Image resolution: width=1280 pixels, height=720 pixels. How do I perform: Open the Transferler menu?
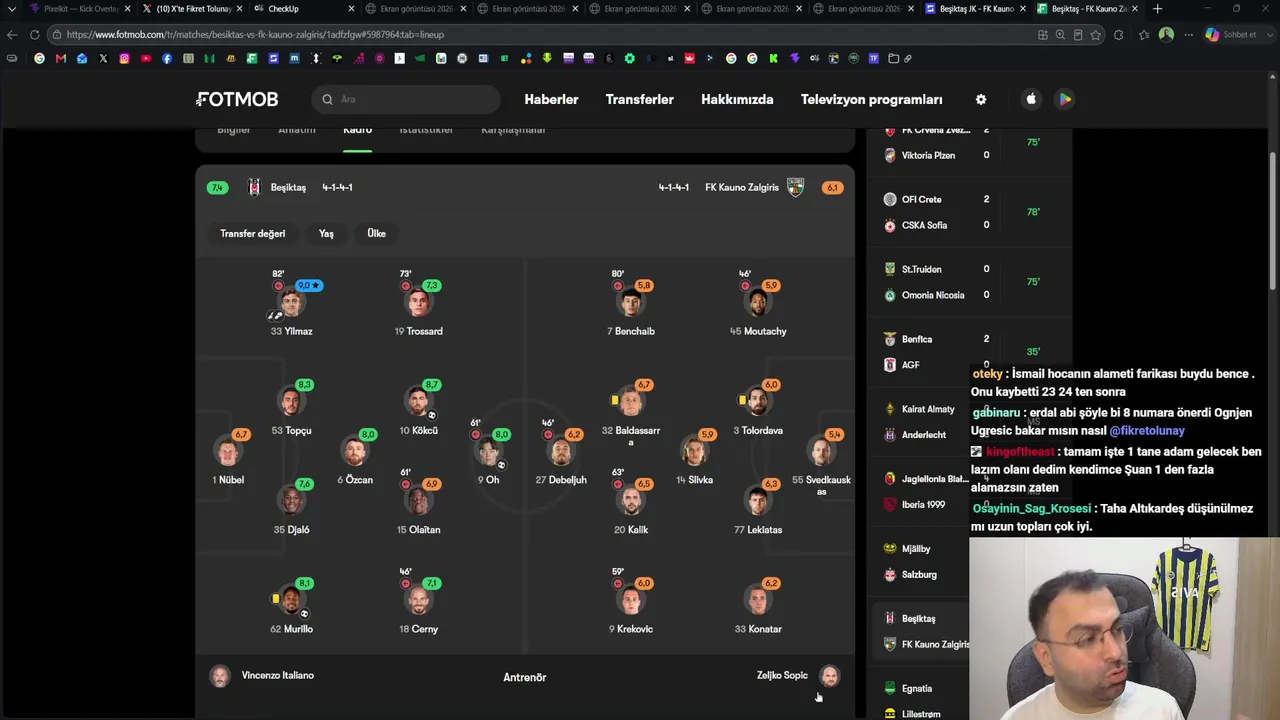[640, 99]
